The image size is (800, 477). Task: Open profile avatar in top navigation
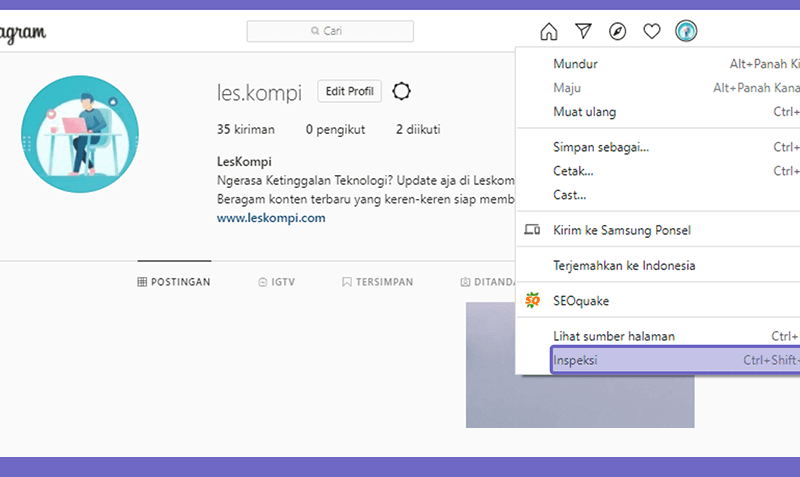tap(686, 31)
